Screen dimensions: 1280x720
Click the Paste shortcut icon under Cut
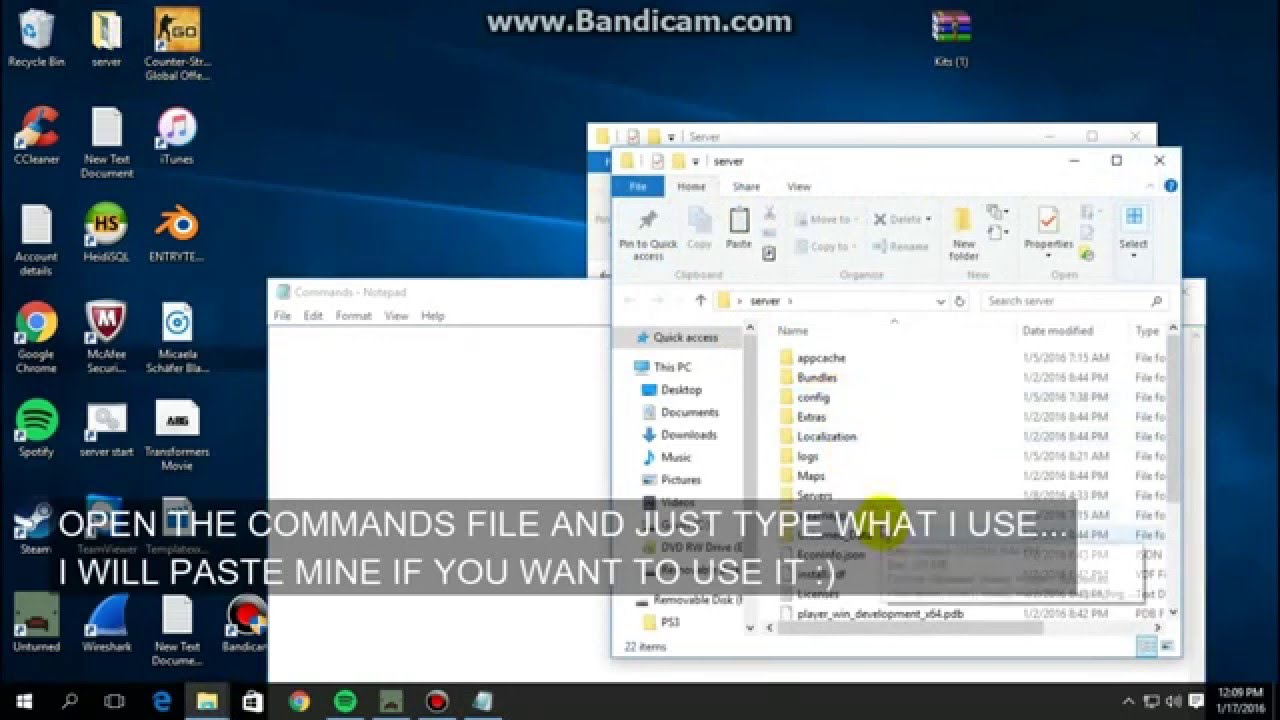[x=769, y=254]
